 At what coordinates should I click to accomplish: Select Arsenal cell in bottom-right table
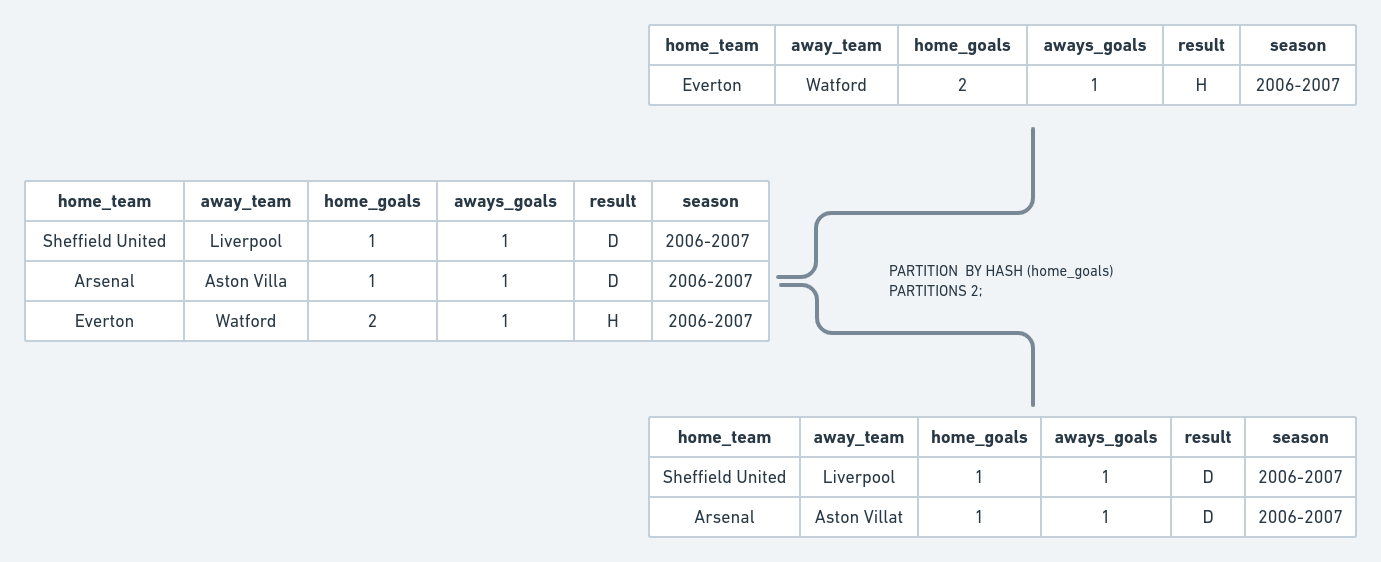[724, 517]
